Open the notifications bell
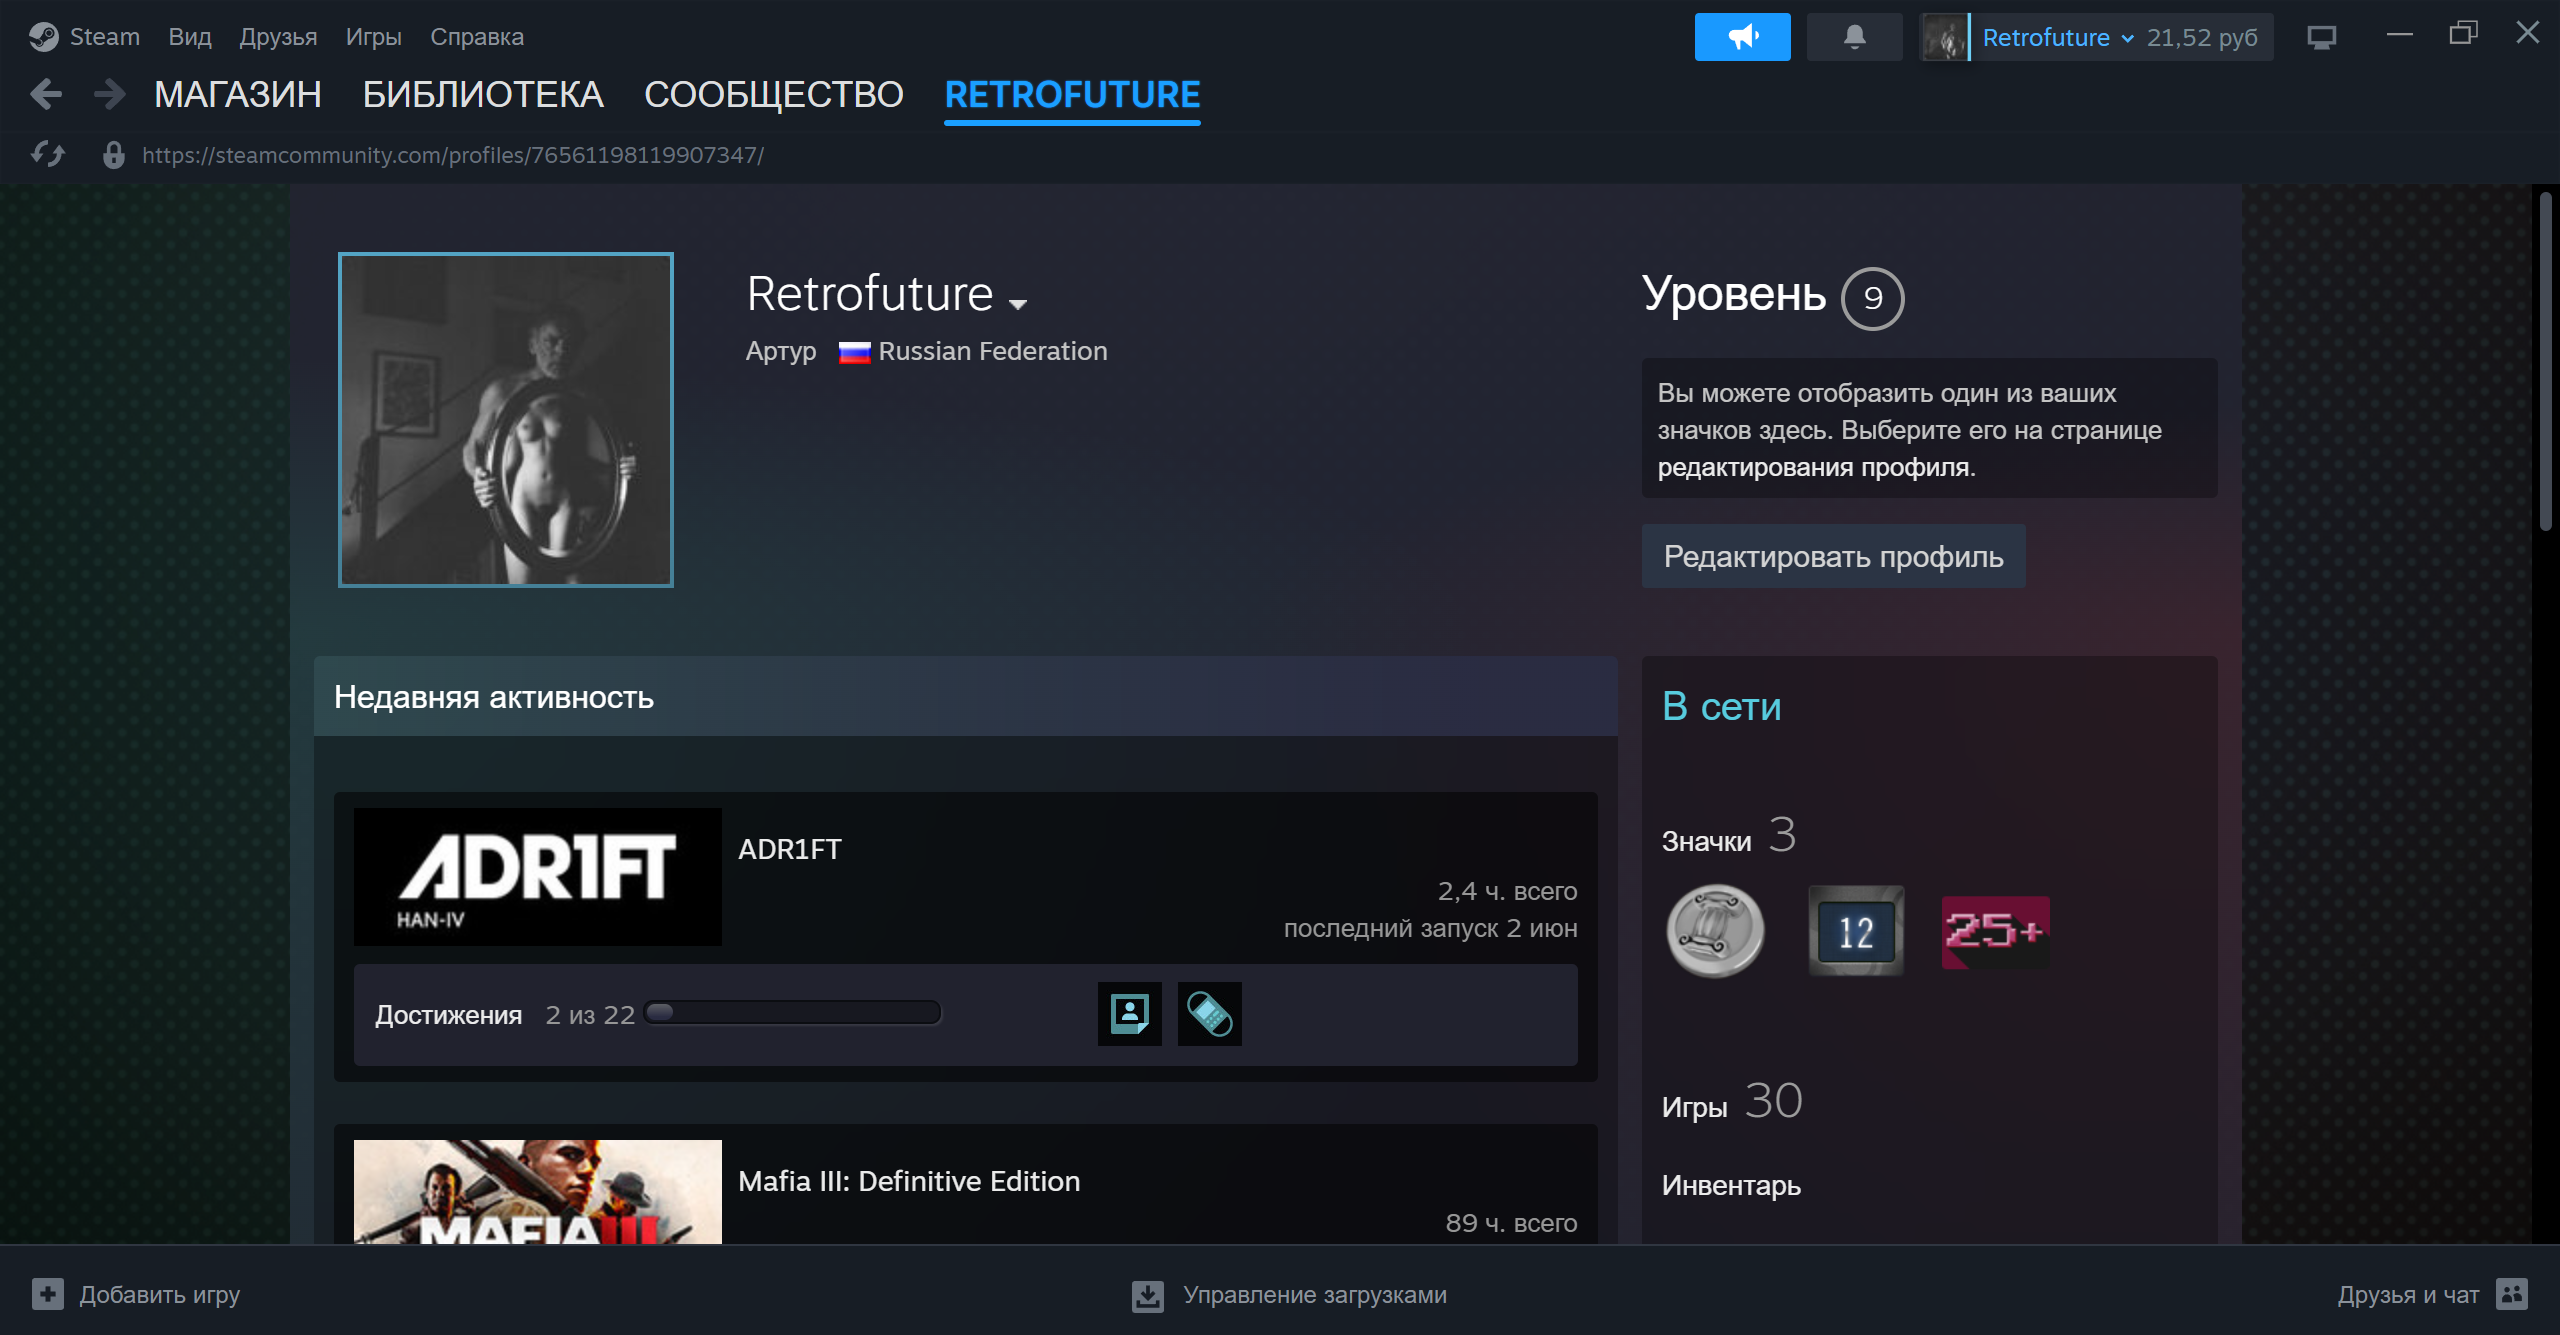This screenshot has height=1335, width=2560. click(1854, 37)
